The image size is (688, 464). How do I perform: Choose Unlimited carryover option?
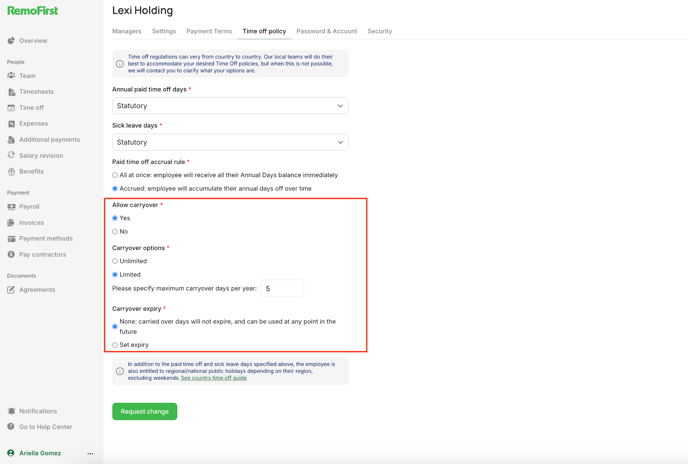(x=115, y=261)
